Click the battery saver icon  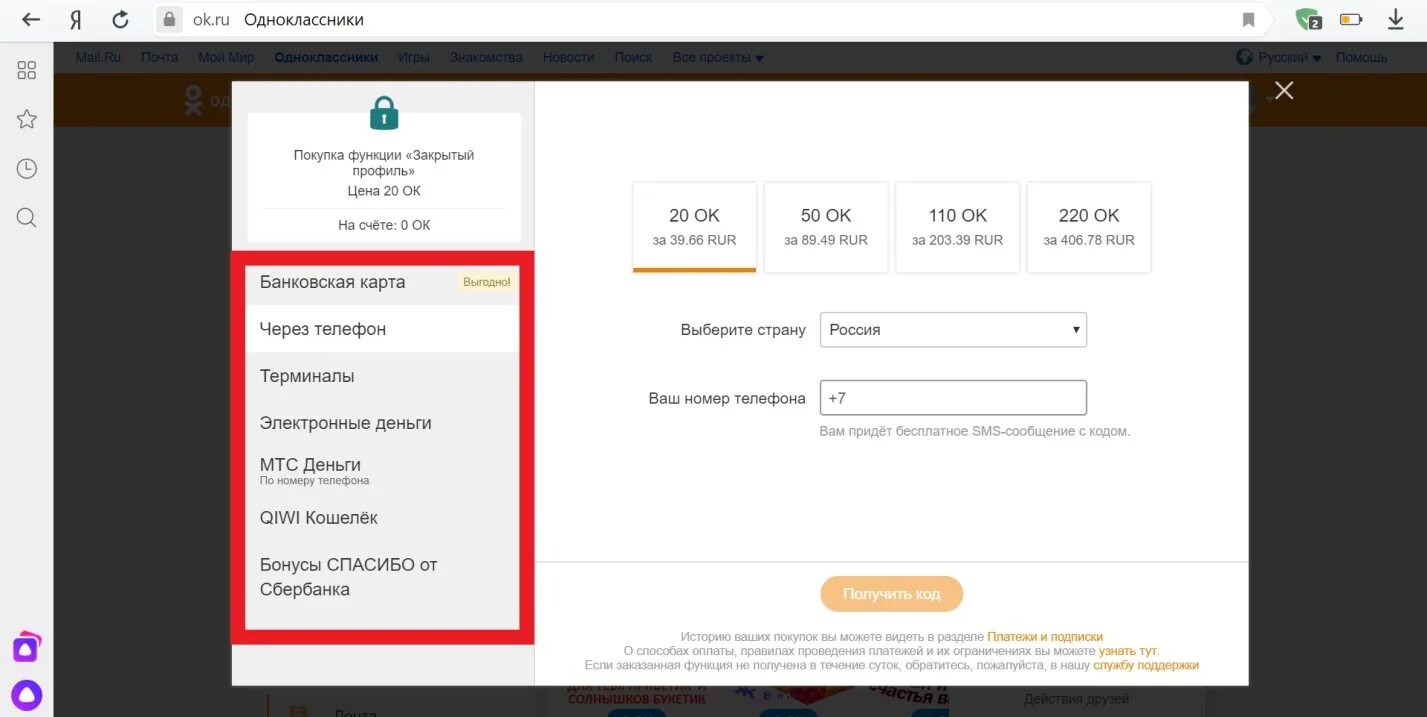pos(1351,19)
